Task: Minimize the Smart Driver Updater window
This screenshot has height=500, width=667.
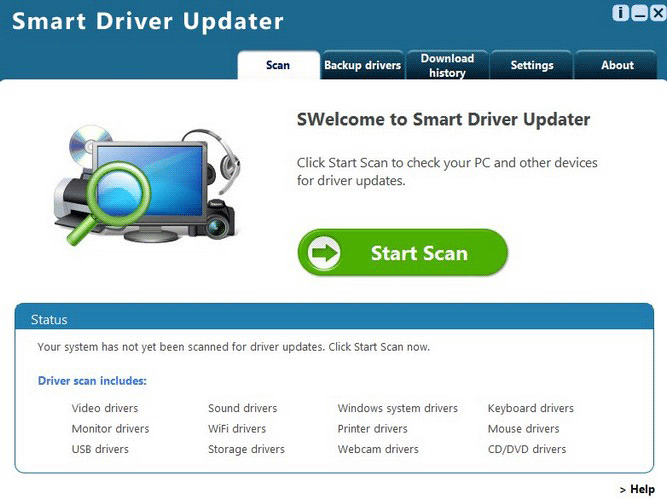Action: click(639, 13)
